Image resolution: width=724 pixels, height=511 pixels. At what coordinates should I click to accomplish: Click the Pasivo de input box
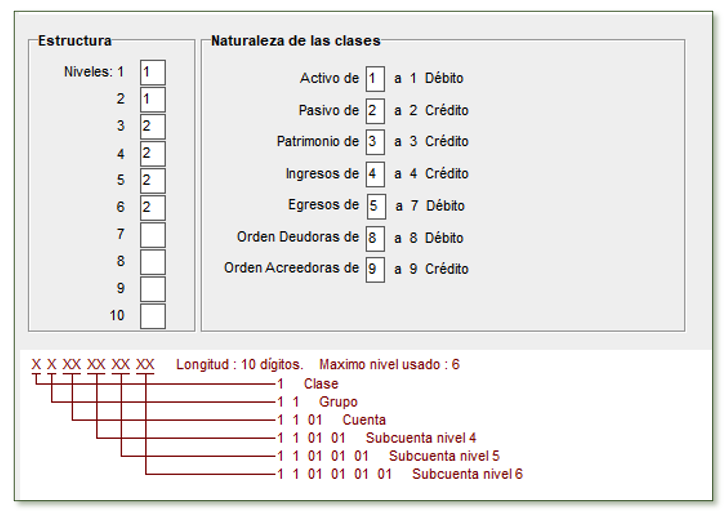[x=375, y=110]
